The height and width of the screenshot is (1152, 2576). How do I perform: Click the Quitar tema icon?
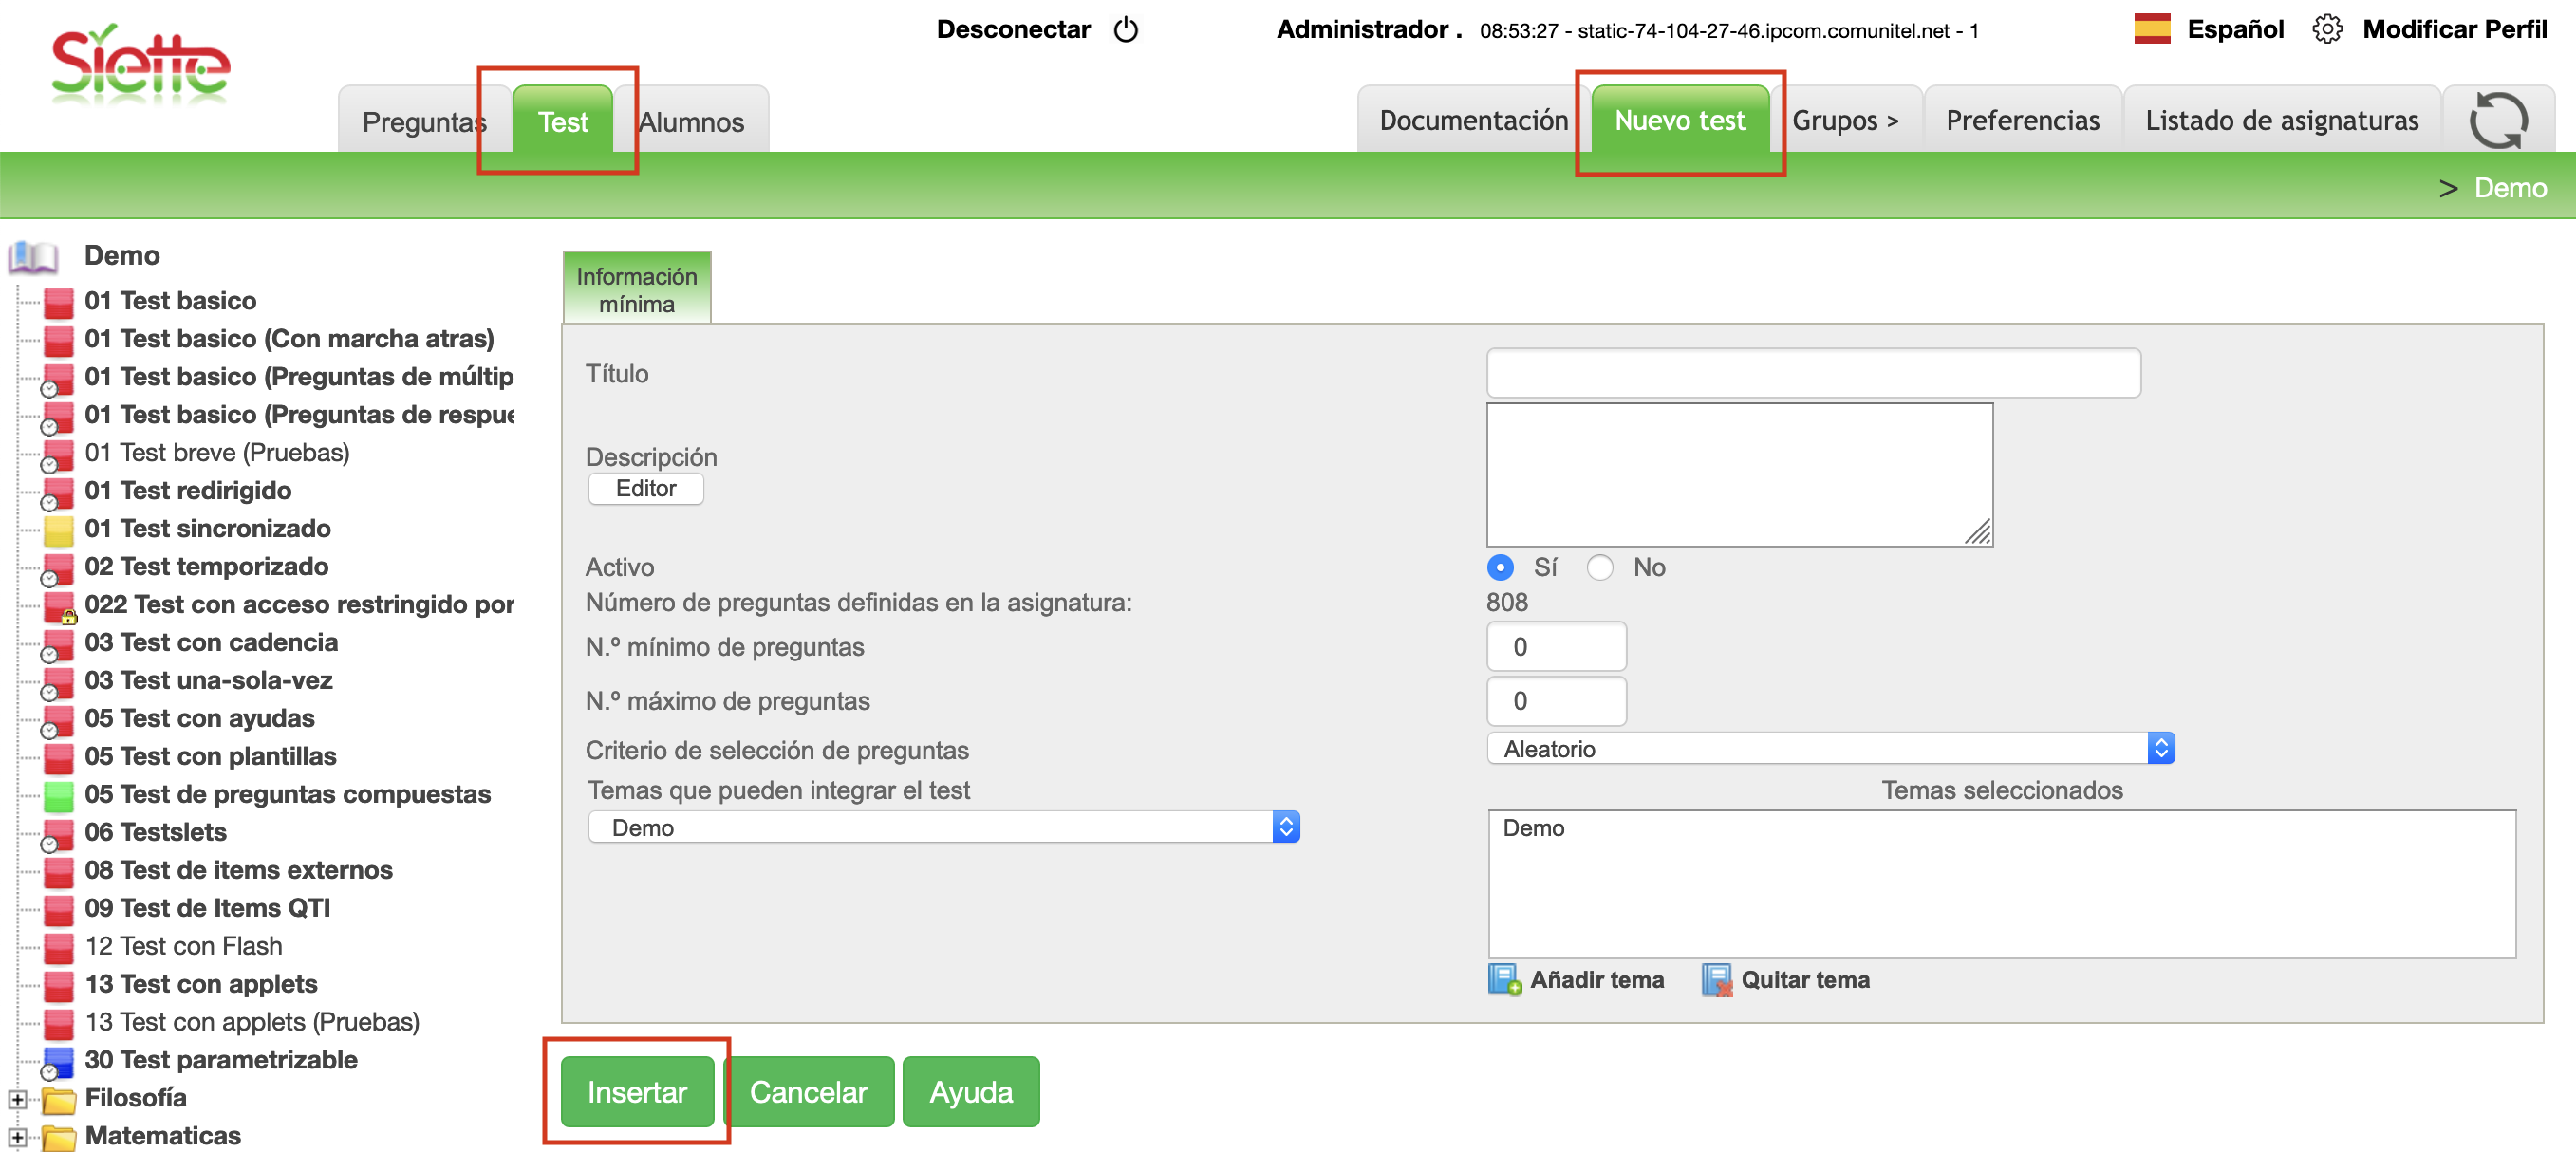pyautogui.click(x=1716, y=979)
